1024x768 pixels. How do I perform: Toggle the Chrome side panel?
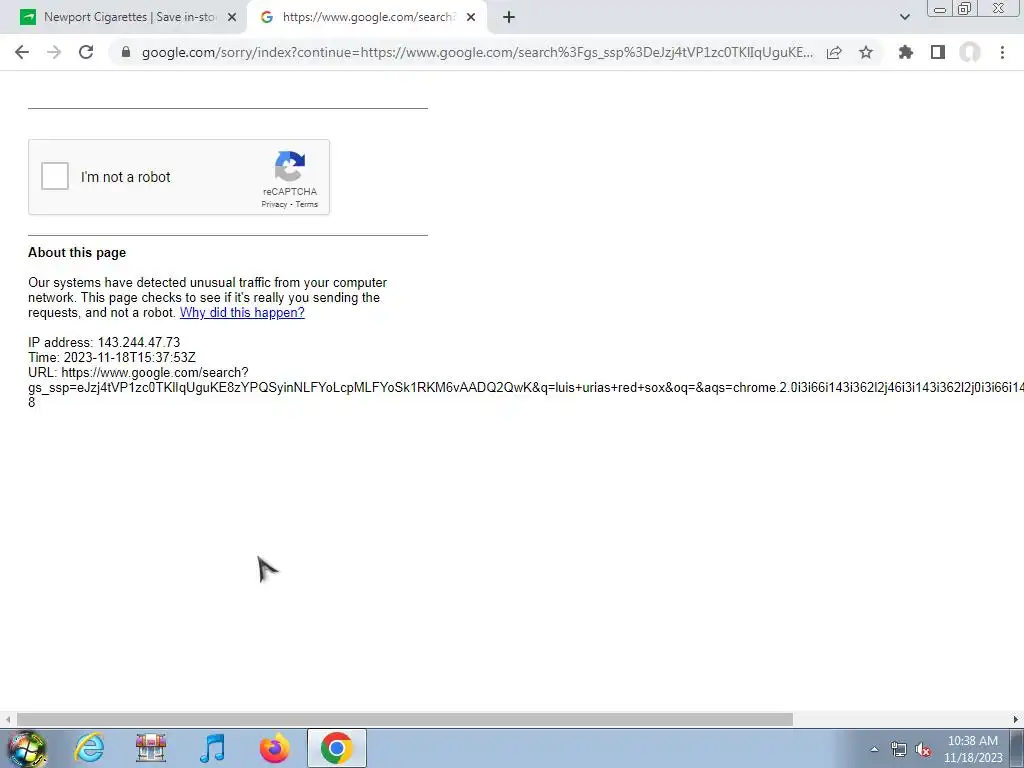click(938, 52)
